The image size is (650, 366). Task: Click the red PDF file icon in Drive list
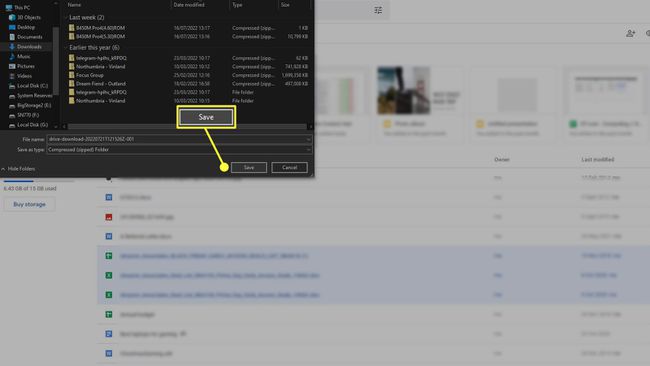coord(109,217)
